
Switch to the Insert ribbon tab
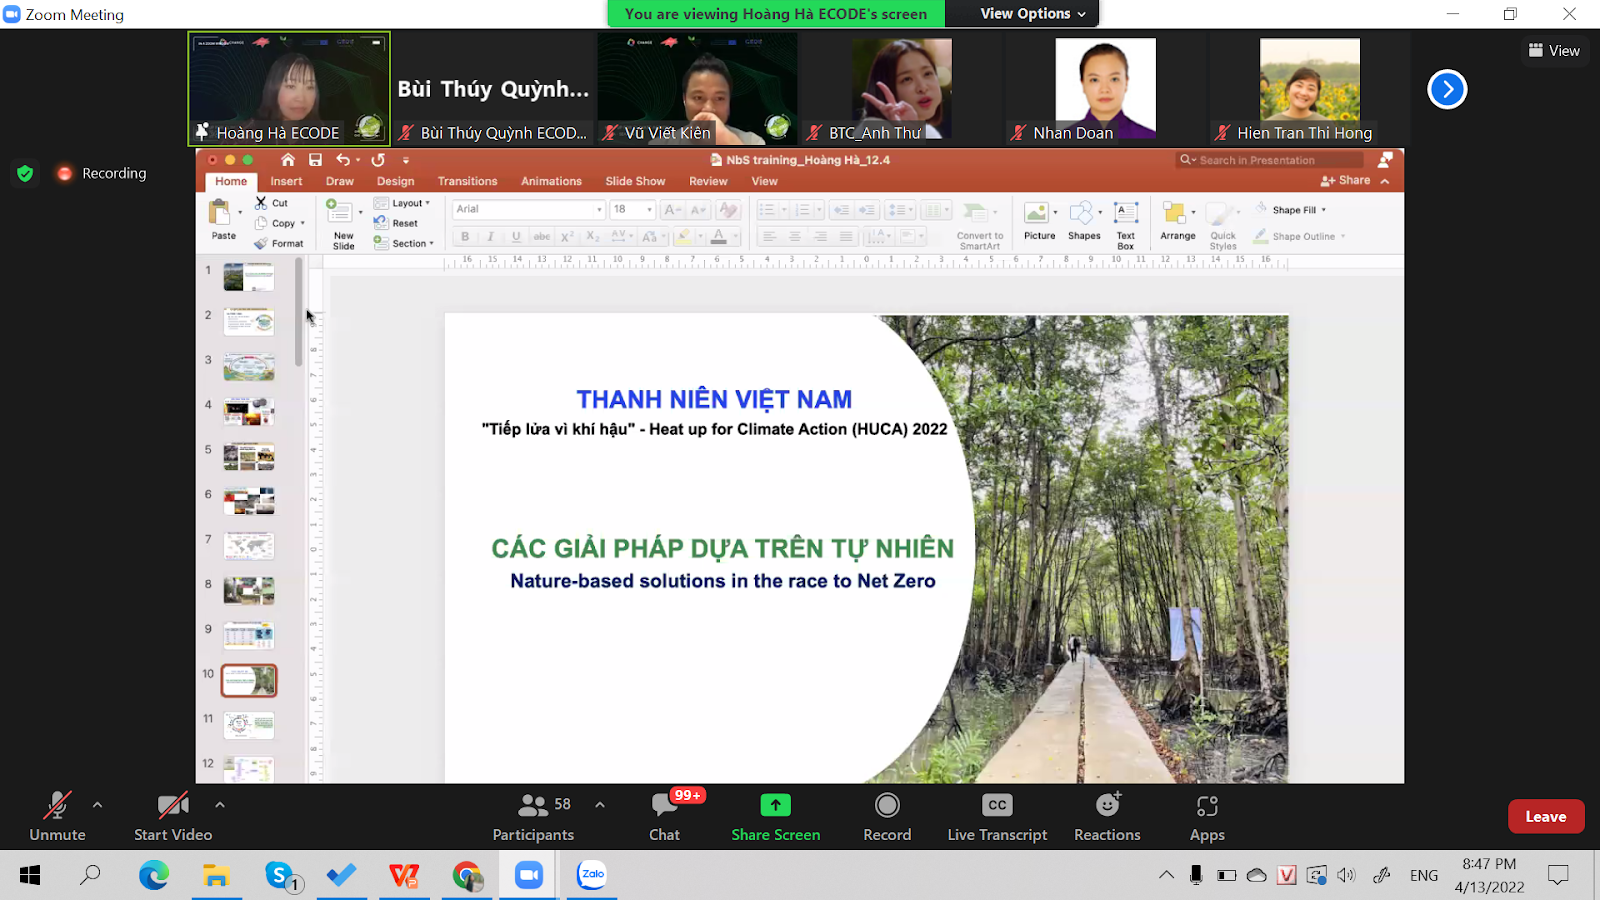tap(286, 181)
